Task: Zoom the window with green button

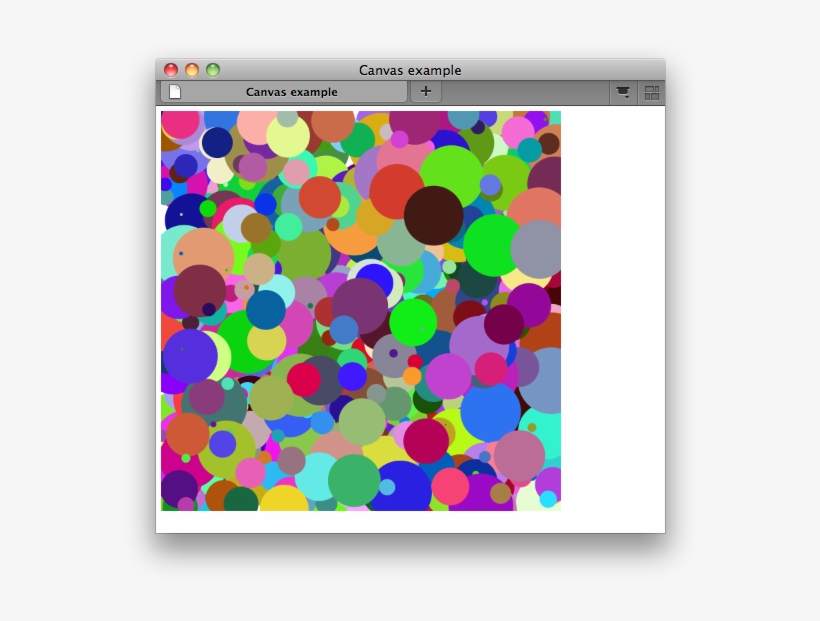Action: coord(213,70)
